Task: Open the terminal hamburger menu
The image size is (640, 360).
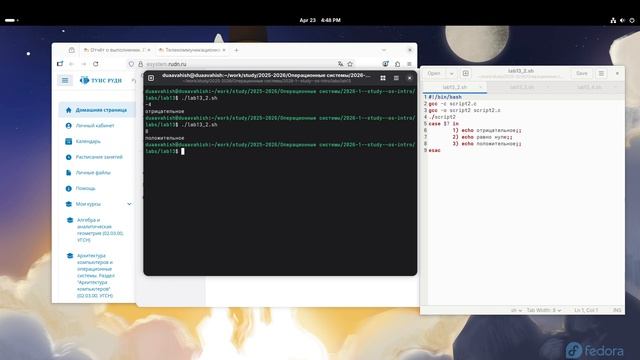Action: (396, 78)
